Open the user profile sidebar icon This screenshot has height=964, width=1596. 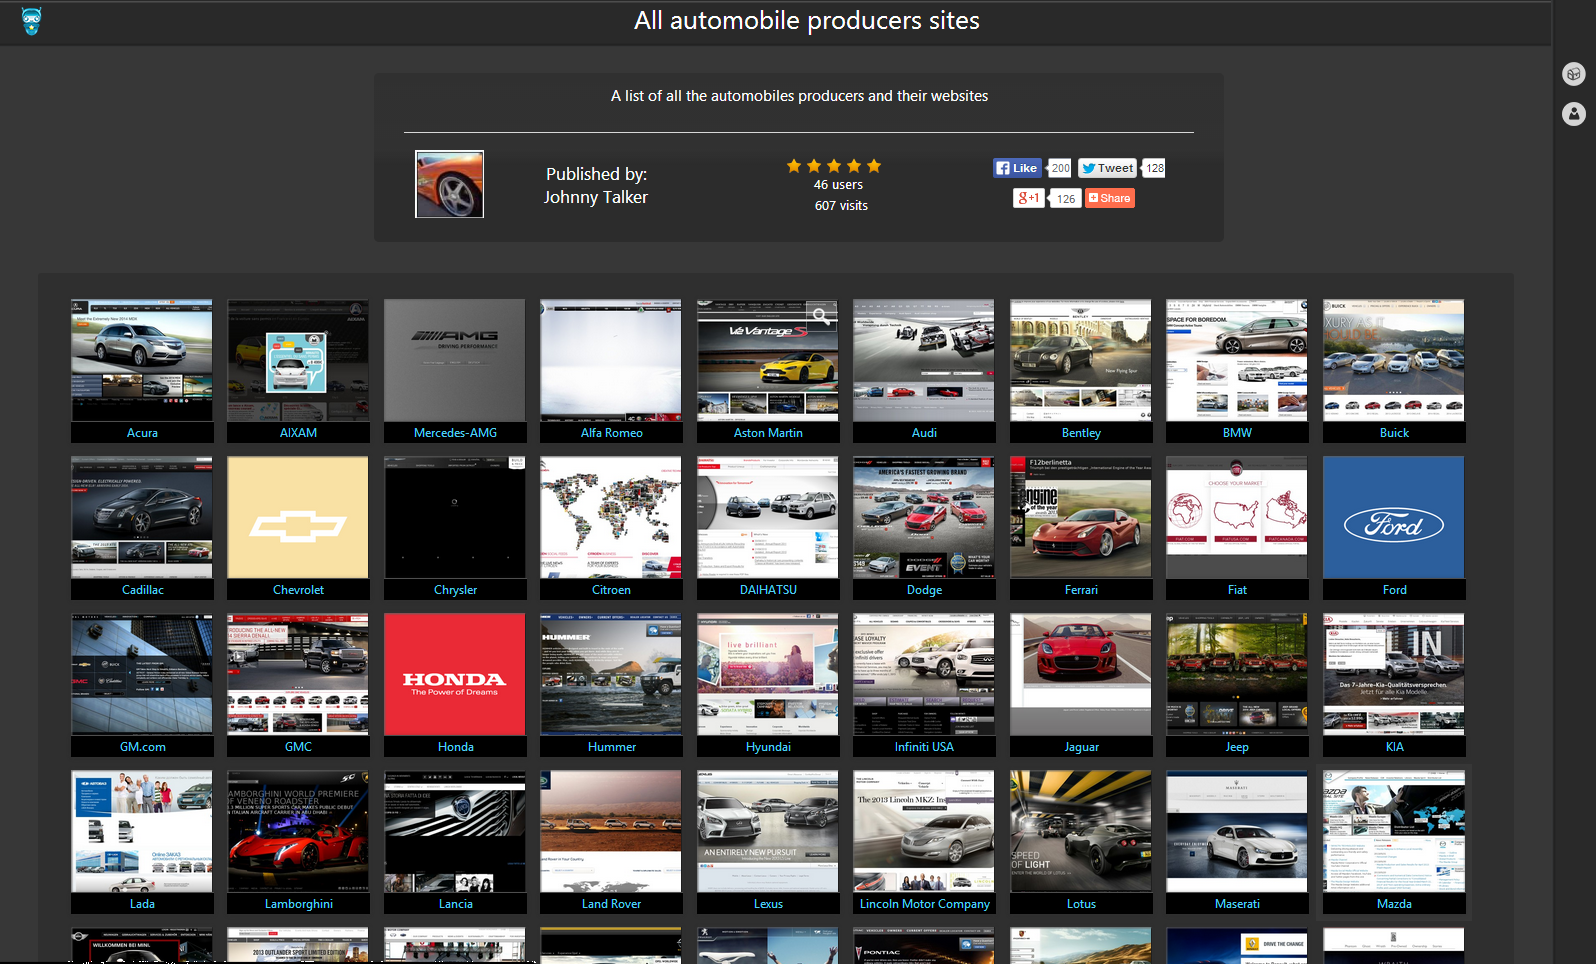(x=1574, y=114)
